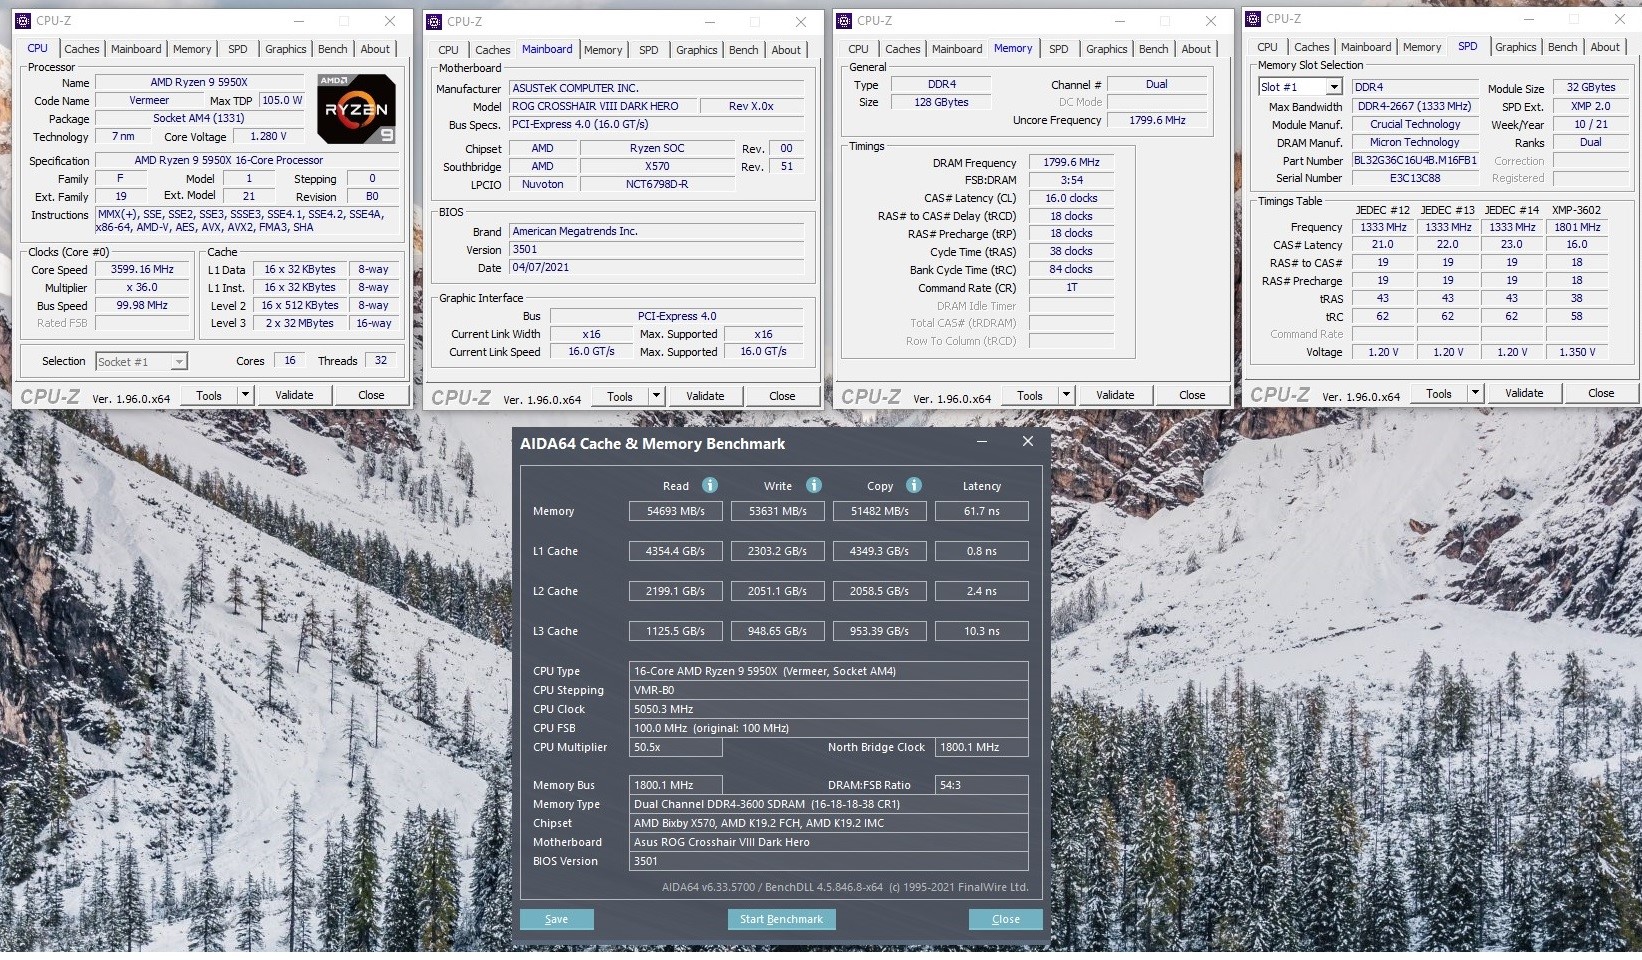The image size is (1642, 960).
Task: Click the Threads count value 32
Action: coord(381,361)
